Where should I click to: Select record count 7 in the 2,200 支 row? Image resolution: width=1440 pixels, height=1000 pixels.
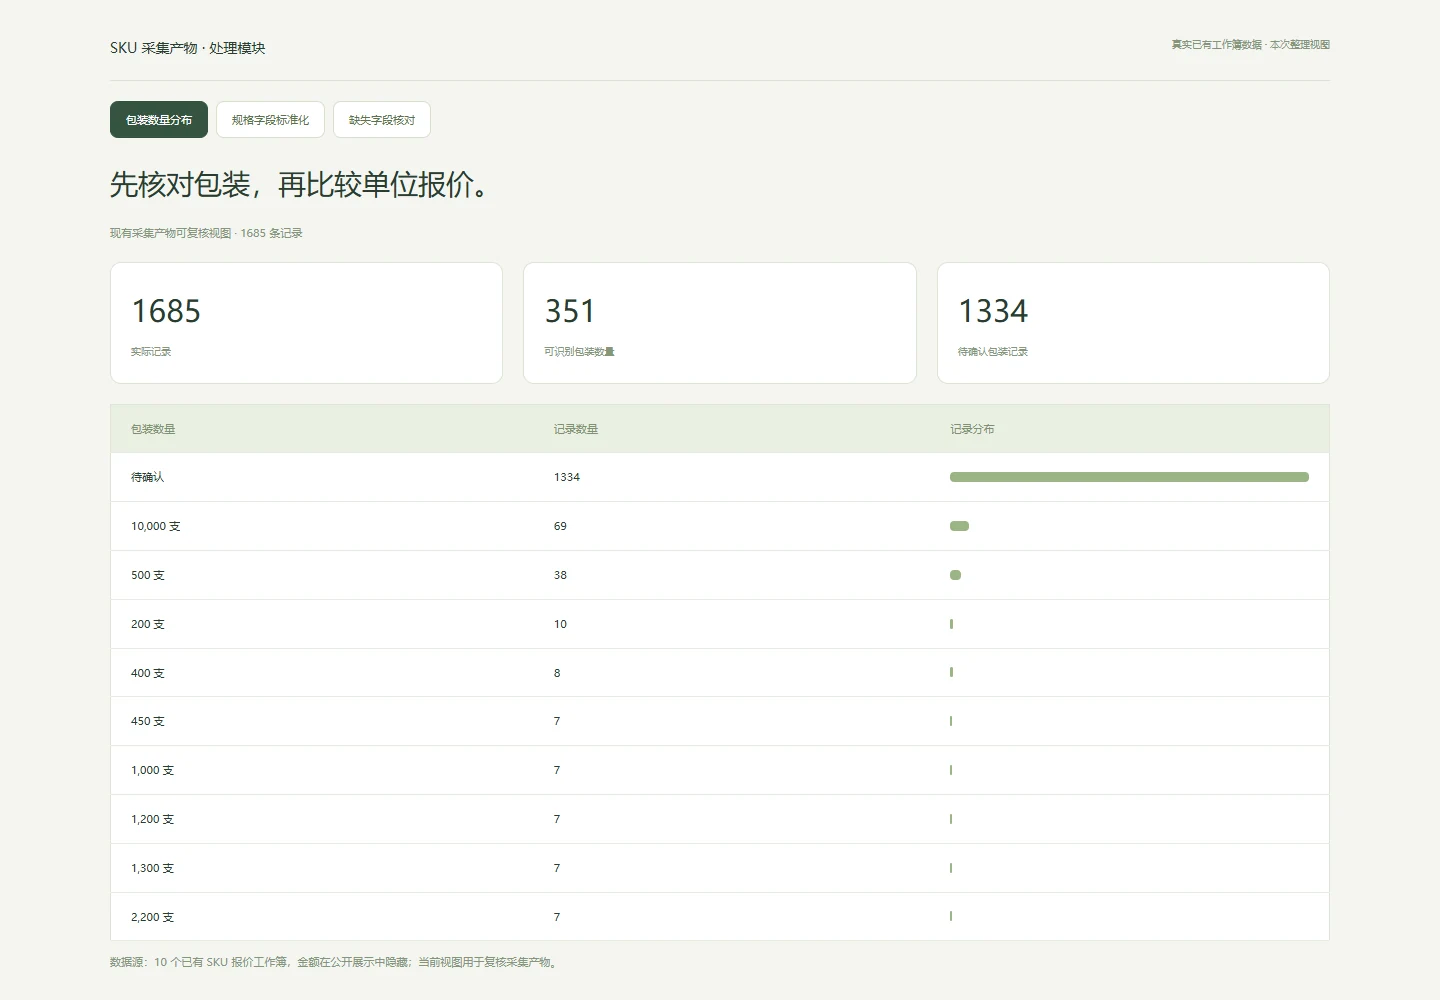click(x=557, y=917)
